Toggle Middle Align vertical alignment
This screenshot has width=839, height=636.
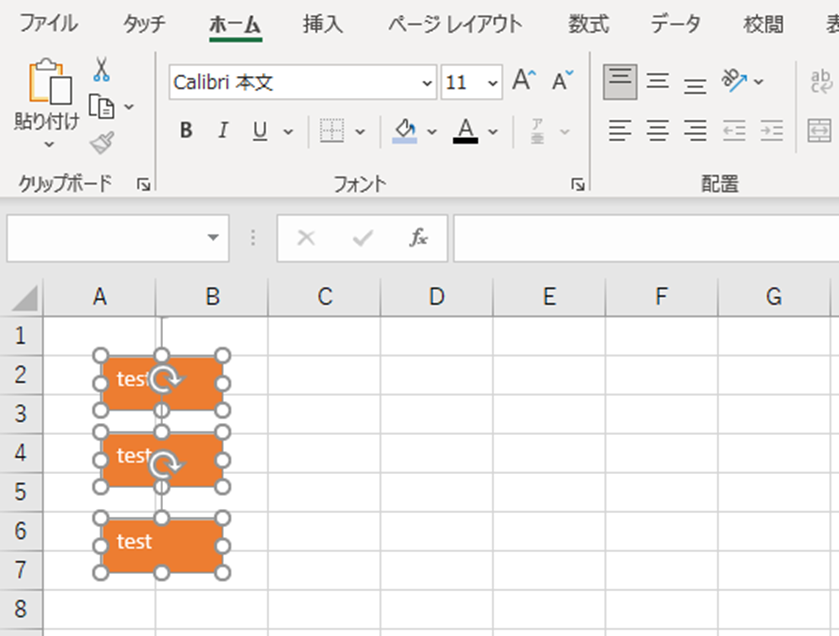[658, 82]
